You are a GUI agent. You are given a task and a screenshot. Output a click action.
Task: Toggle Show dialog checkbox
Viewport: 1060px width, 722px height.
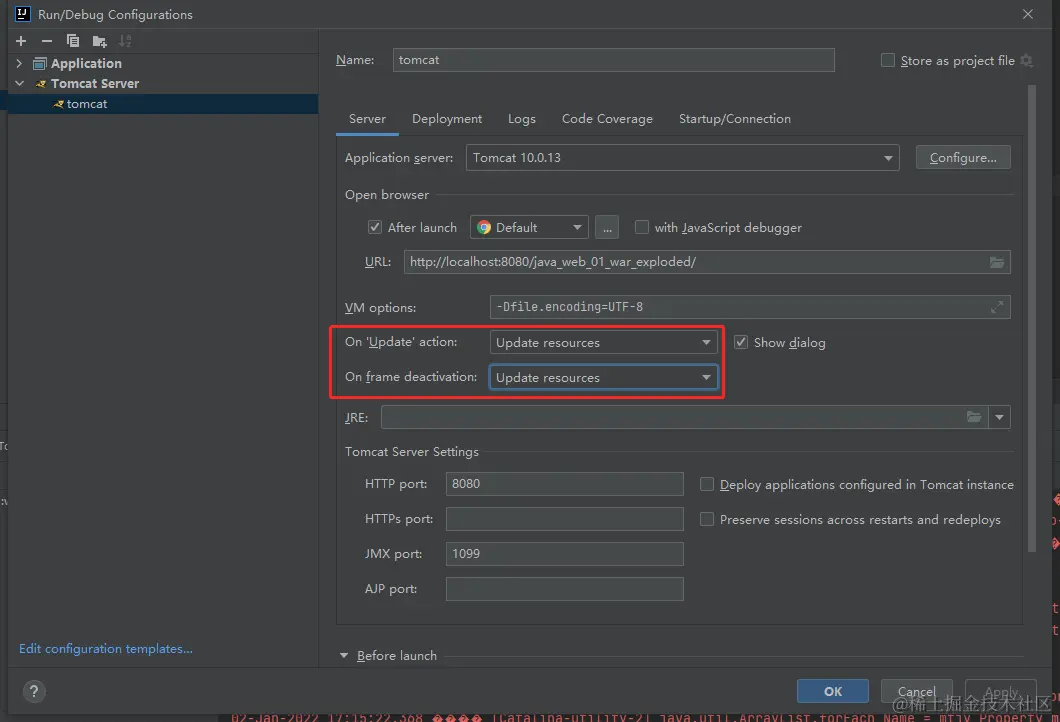click(x=741, y=342)
